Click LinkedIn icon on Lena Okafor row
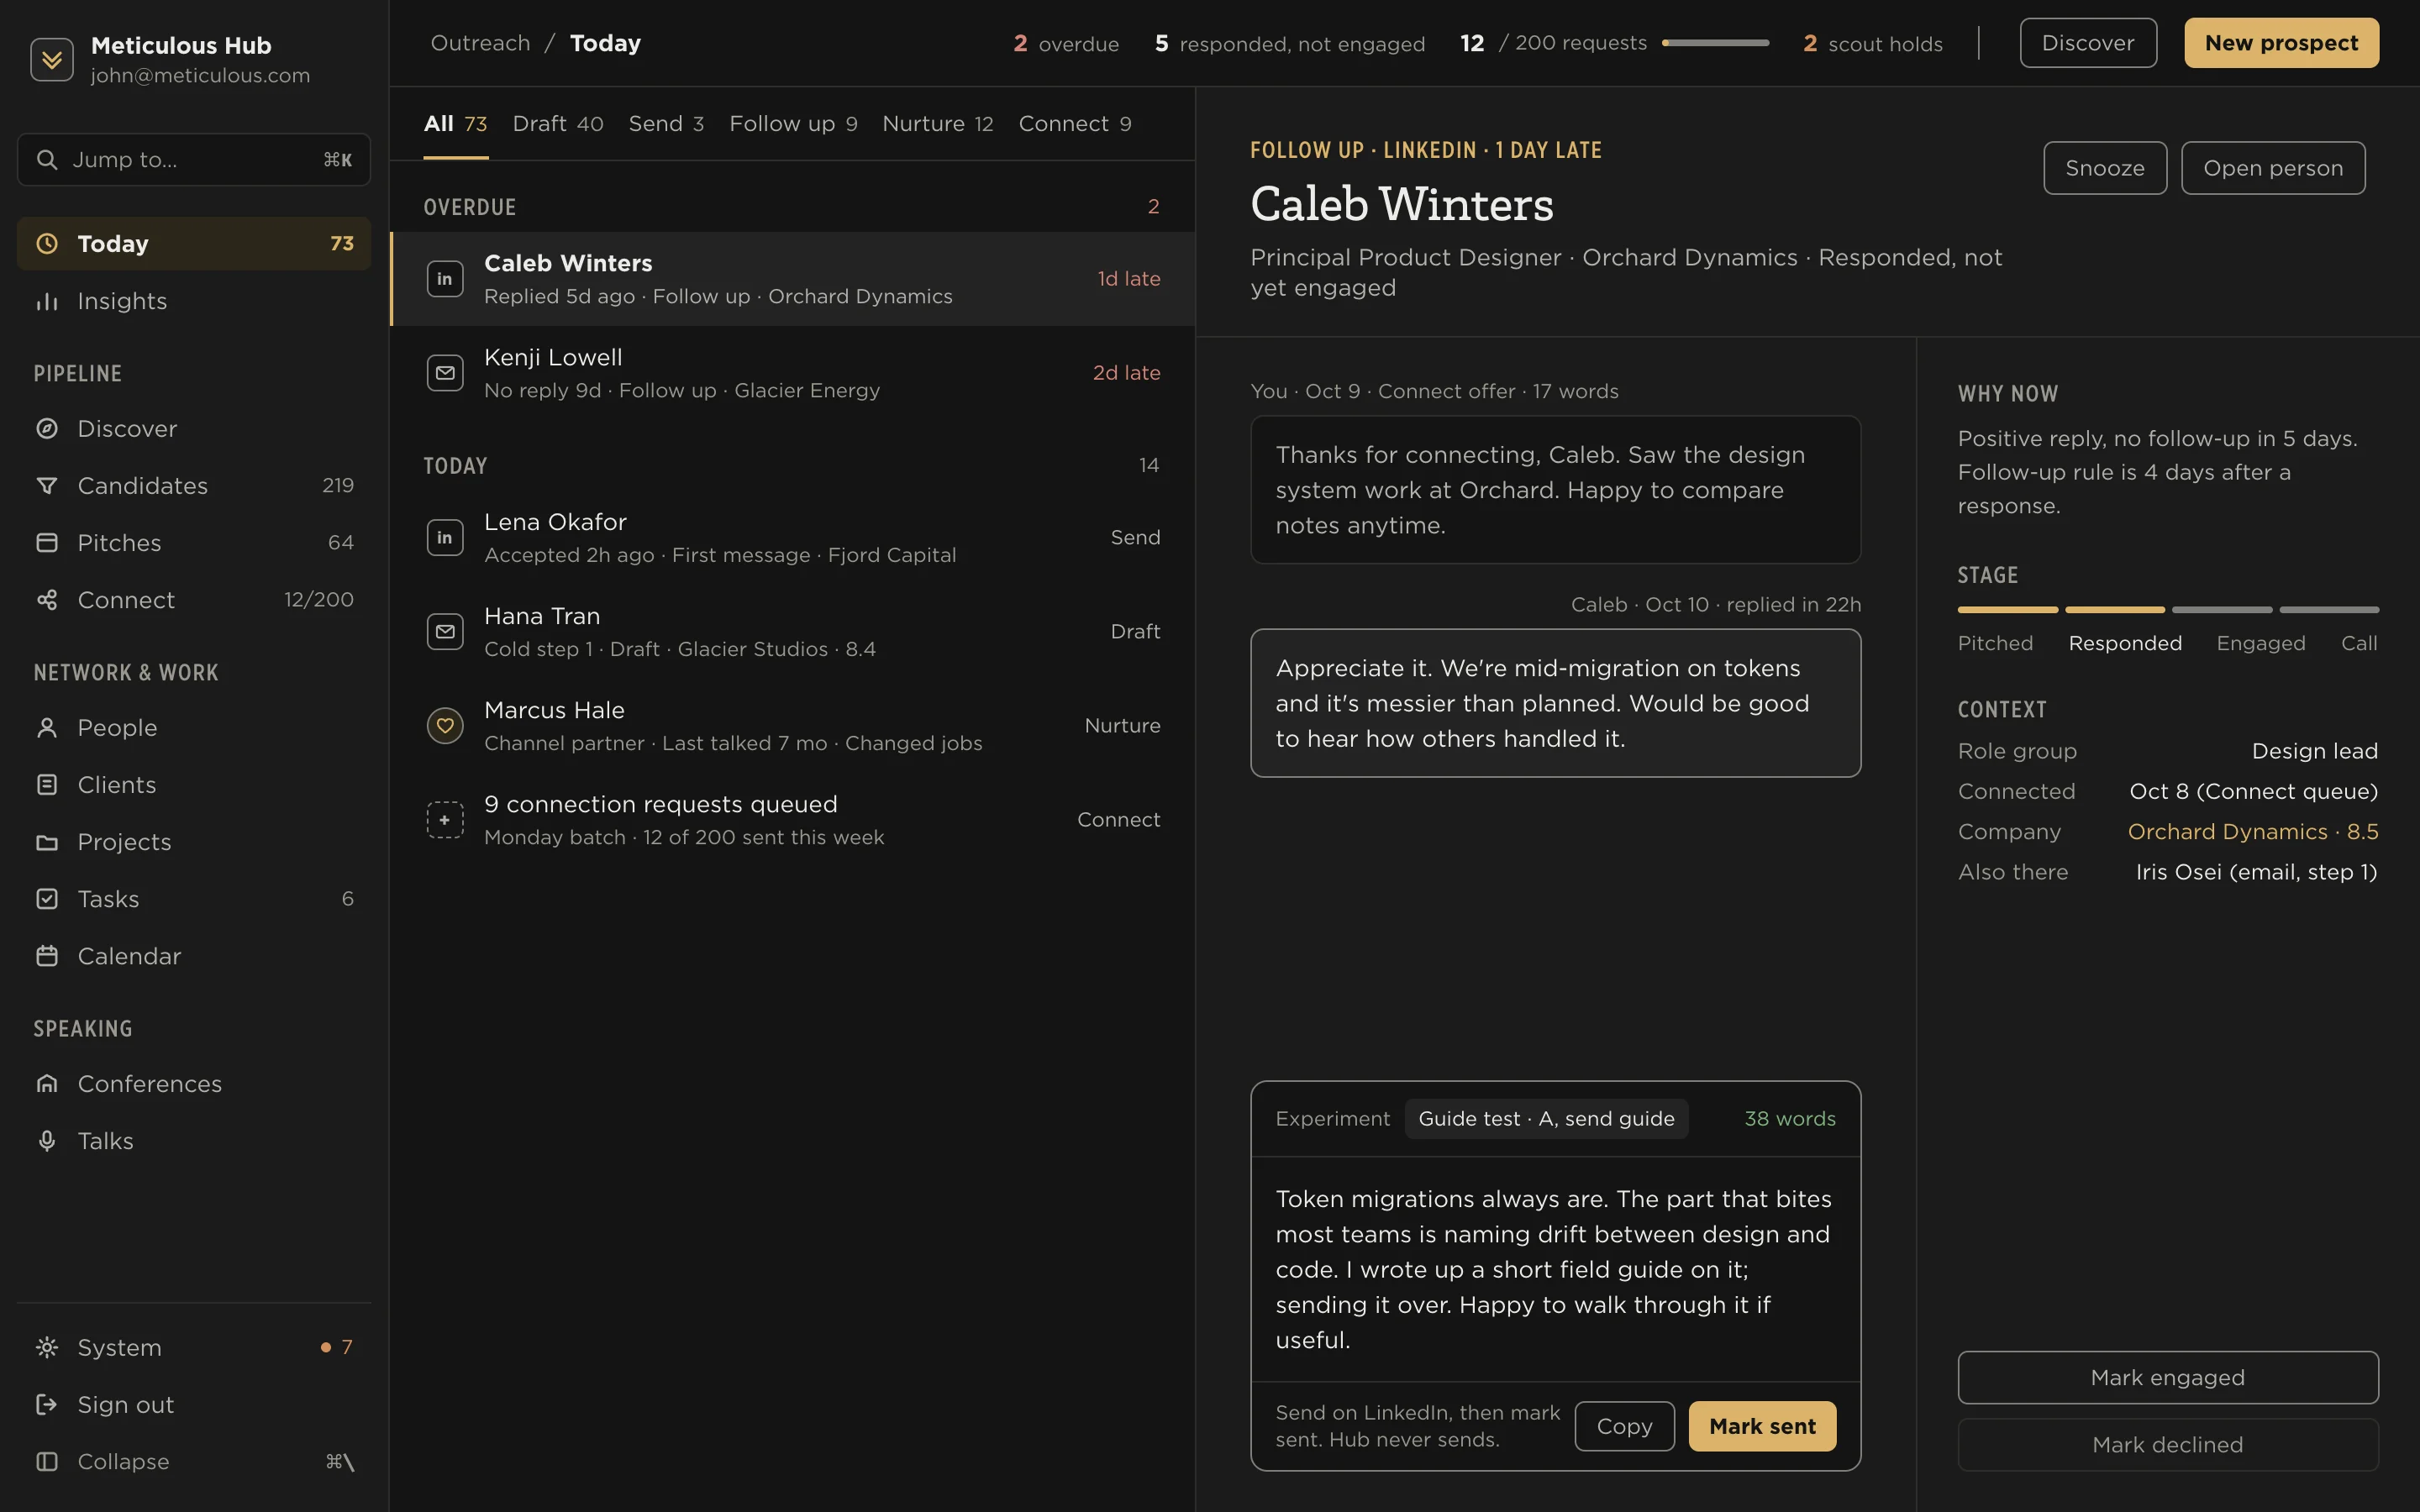Viewport: 2420px width, 1512px height. pyautogui.click(x=445, y=537)
